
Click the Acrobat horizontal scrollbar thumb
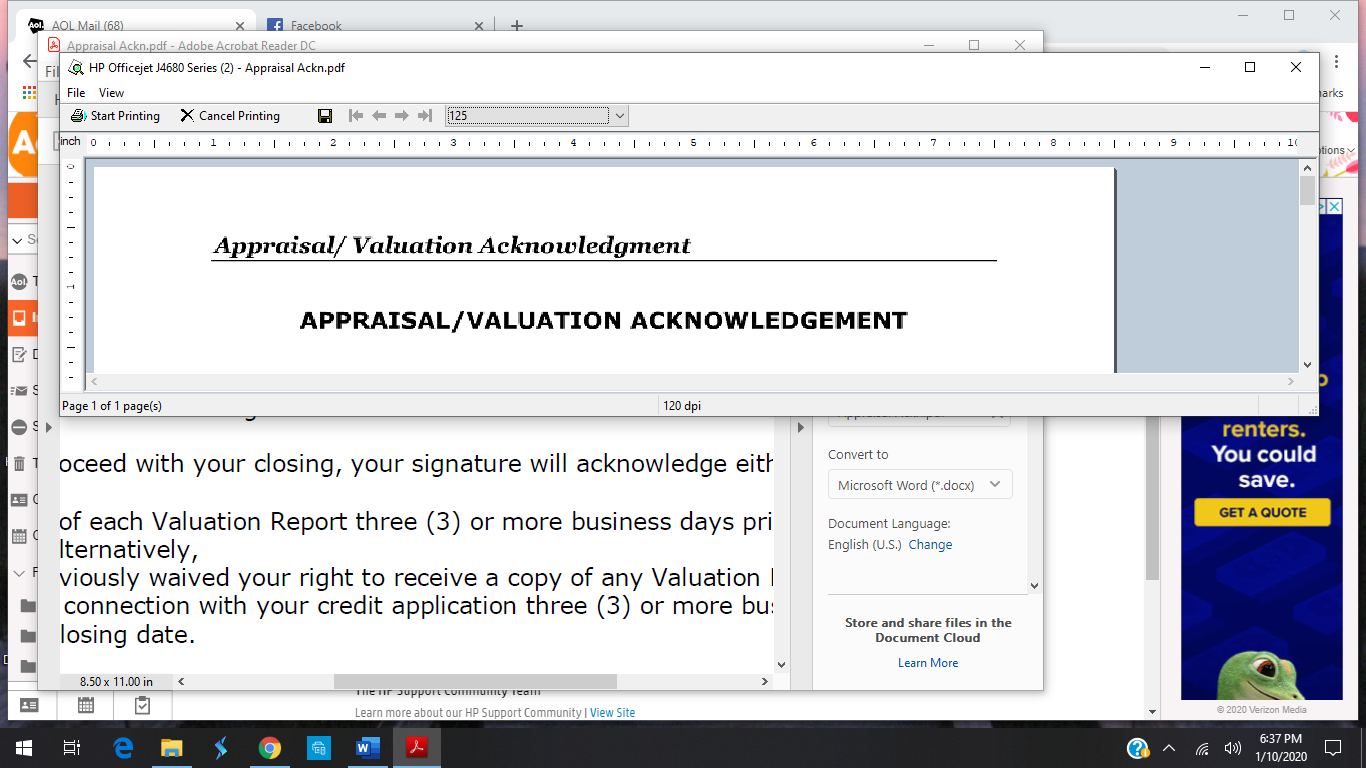pos(475,681)
